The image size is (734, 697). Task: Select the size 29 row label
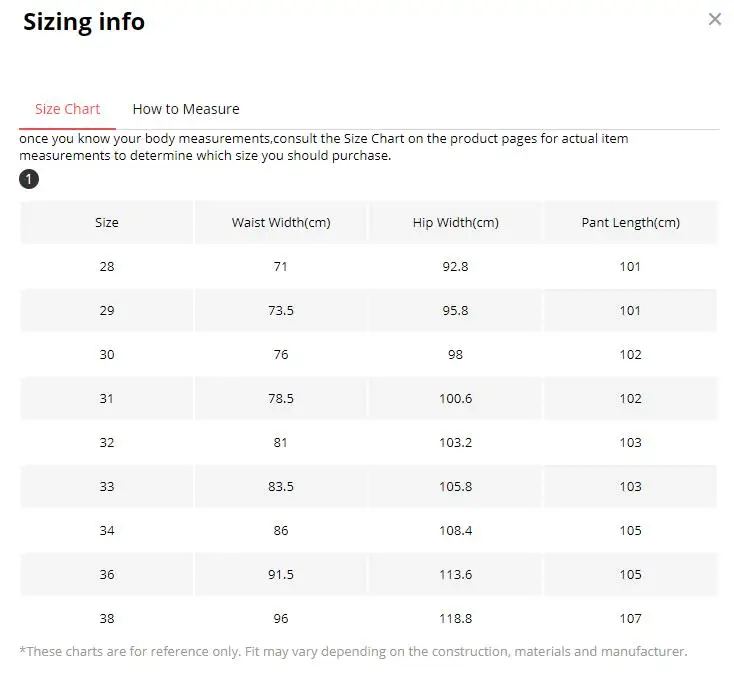pyautogui.click(x=107, y=310)
